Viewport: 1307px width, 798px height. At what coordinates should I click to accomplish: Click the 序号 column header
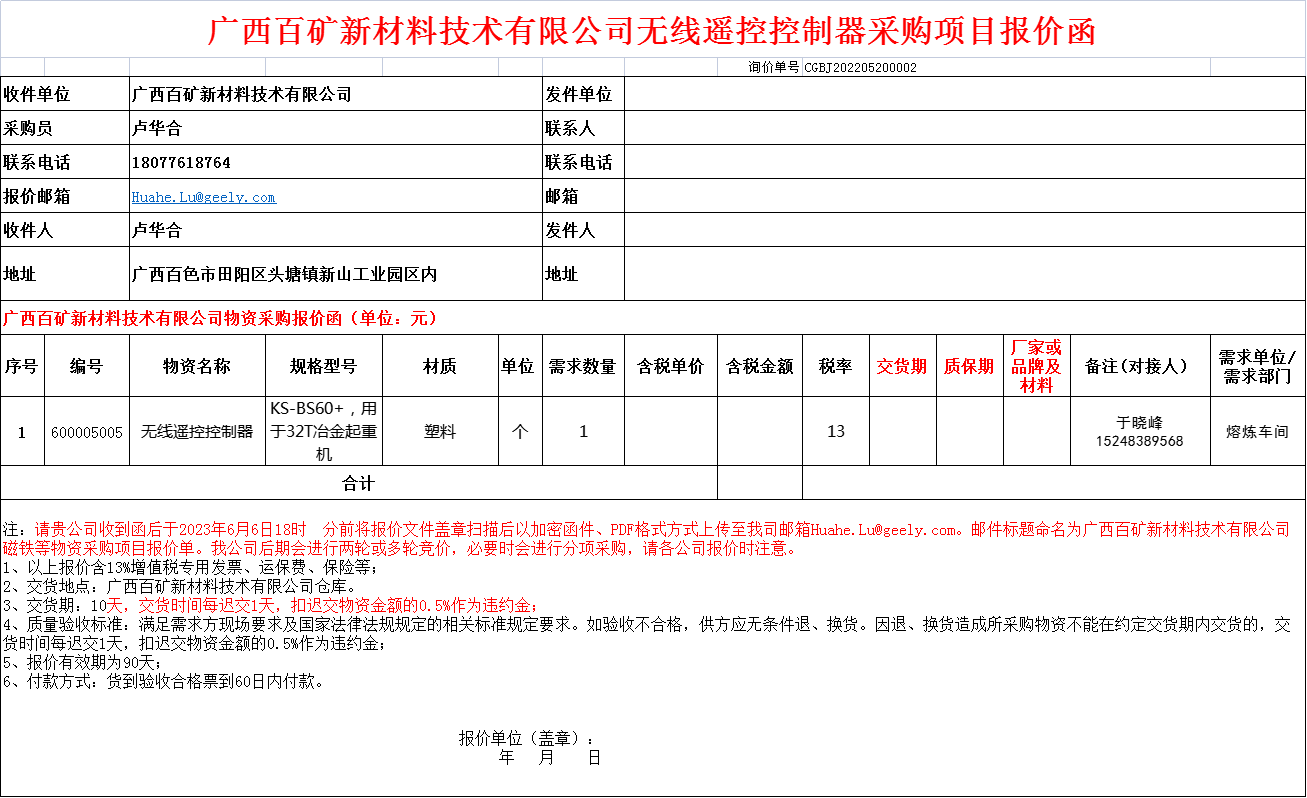[x=21, y=366]
